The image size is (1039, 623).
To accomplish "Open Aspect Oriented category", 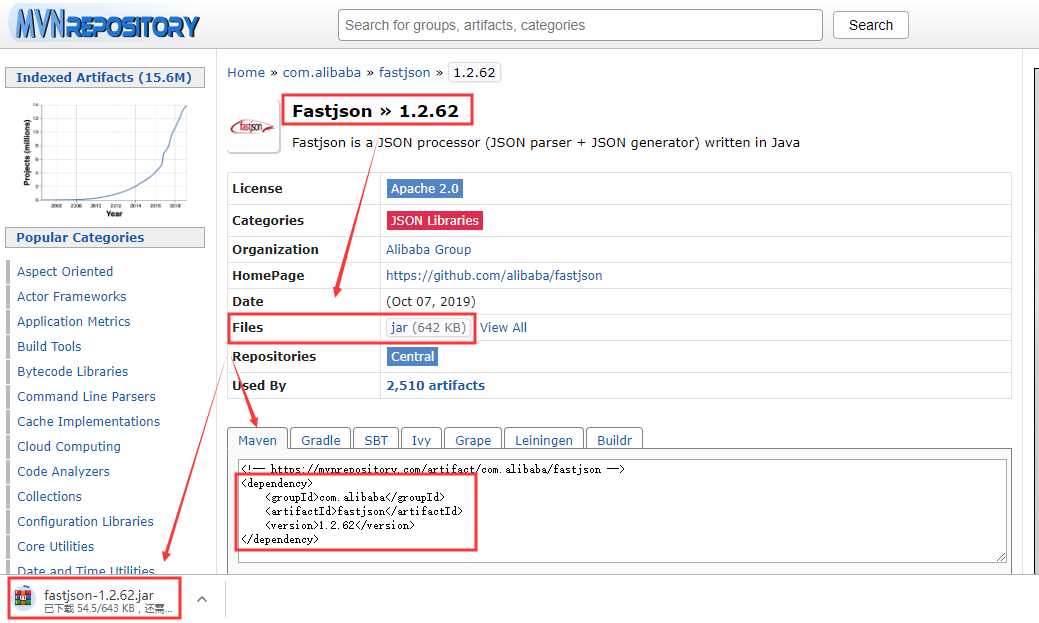I will click(65, 271).
